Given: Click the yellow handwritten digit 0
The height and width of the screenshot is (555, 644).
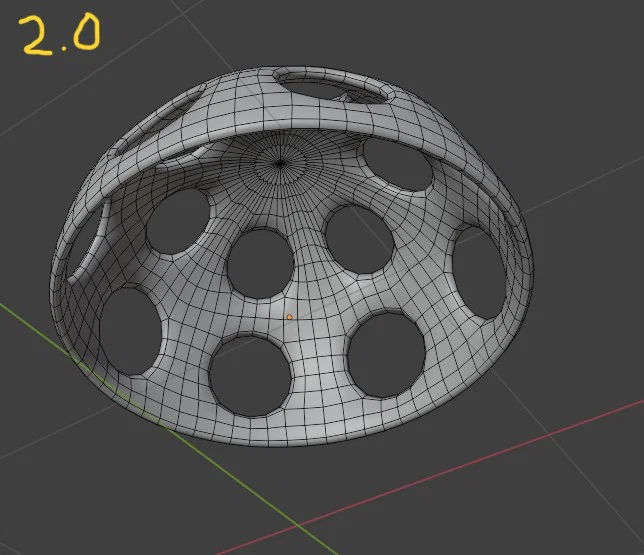Looking at the screenshot, I should tap(87, 32).
